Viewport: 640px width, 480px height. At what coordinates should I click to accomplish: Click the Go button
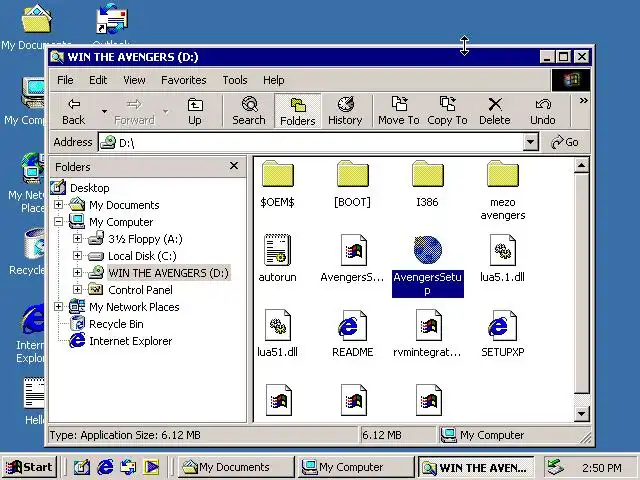(x=565, y=142)
